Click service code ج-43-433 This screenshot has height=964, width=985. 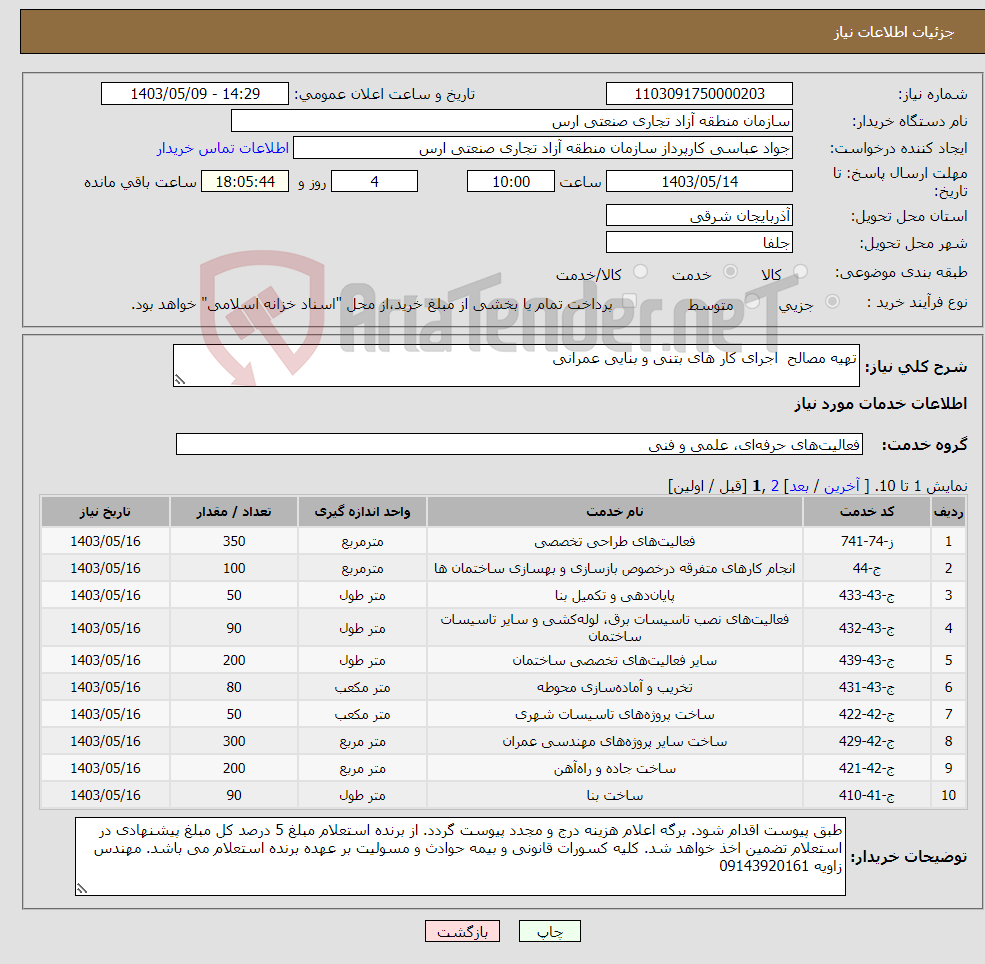[867, 595]
